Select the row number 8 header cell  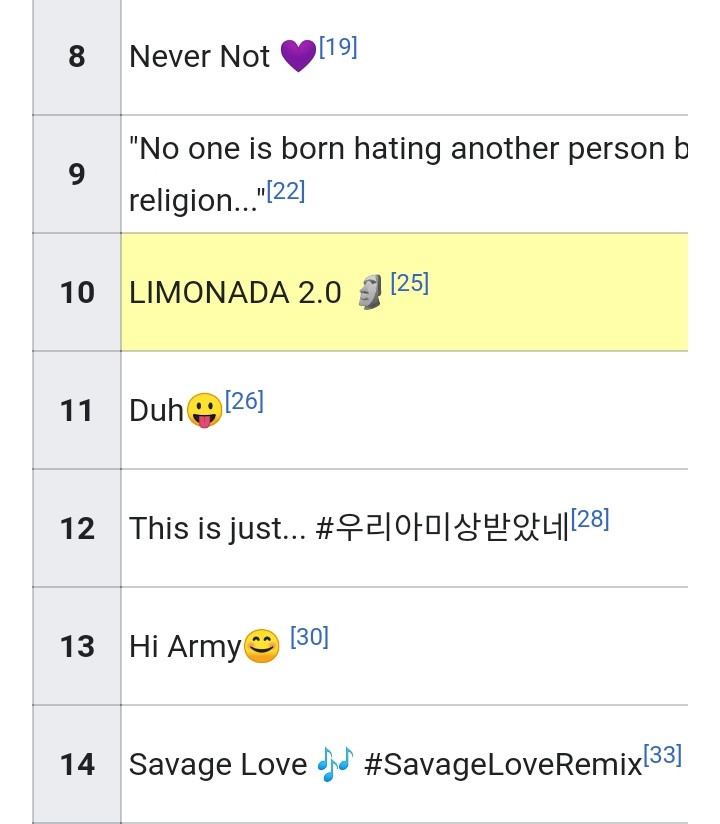pos(77,56)
